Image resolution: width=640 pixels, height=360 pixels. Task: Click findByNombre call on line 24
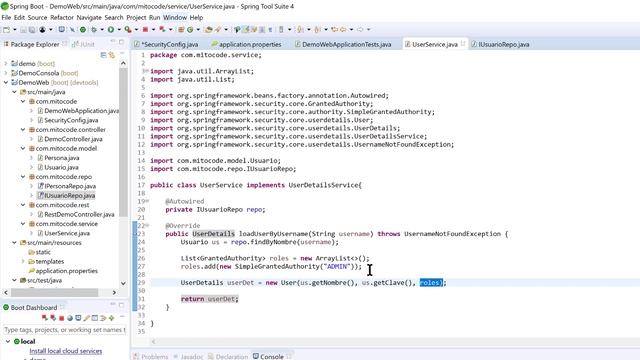[273, 242]
